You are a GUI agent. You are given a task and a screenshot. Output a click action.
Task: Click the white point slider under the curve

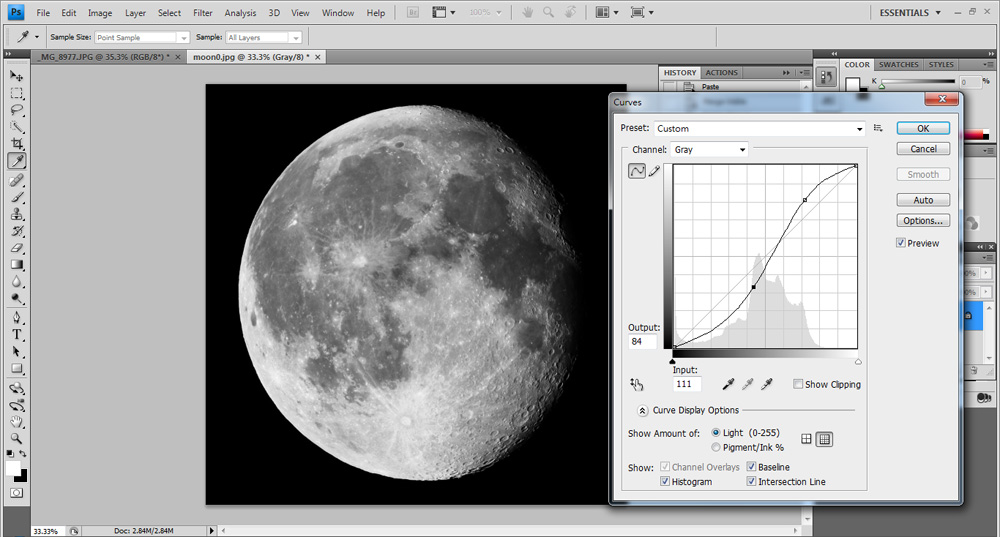coord(858,361)
